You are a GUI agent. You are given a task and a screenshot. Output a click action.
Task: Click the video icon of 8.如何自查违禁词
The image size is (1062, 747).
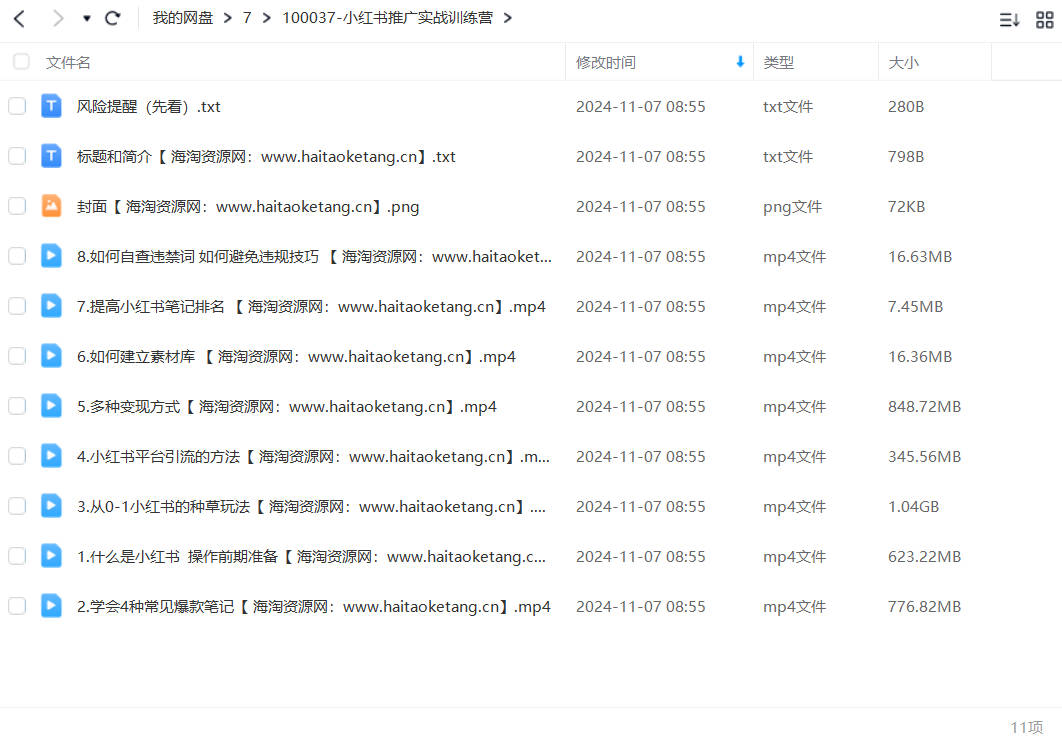point(51,255)
